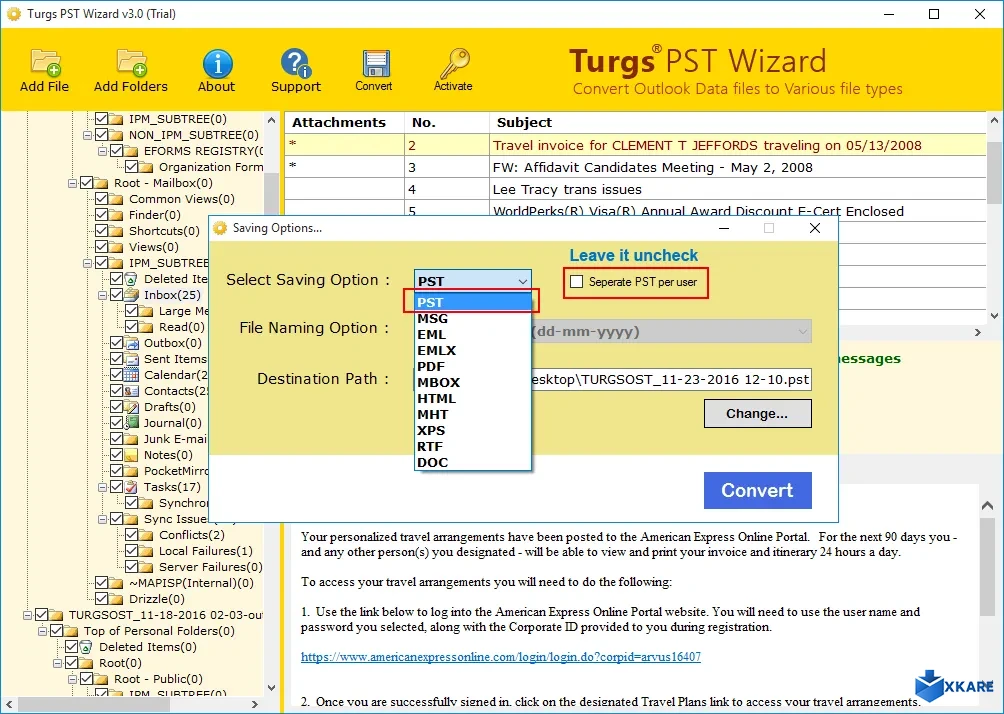Image resolution: width=1004 pixels, height=714 pixels.
Task: Open the Support help icon
Action: [x=295, y=63]
